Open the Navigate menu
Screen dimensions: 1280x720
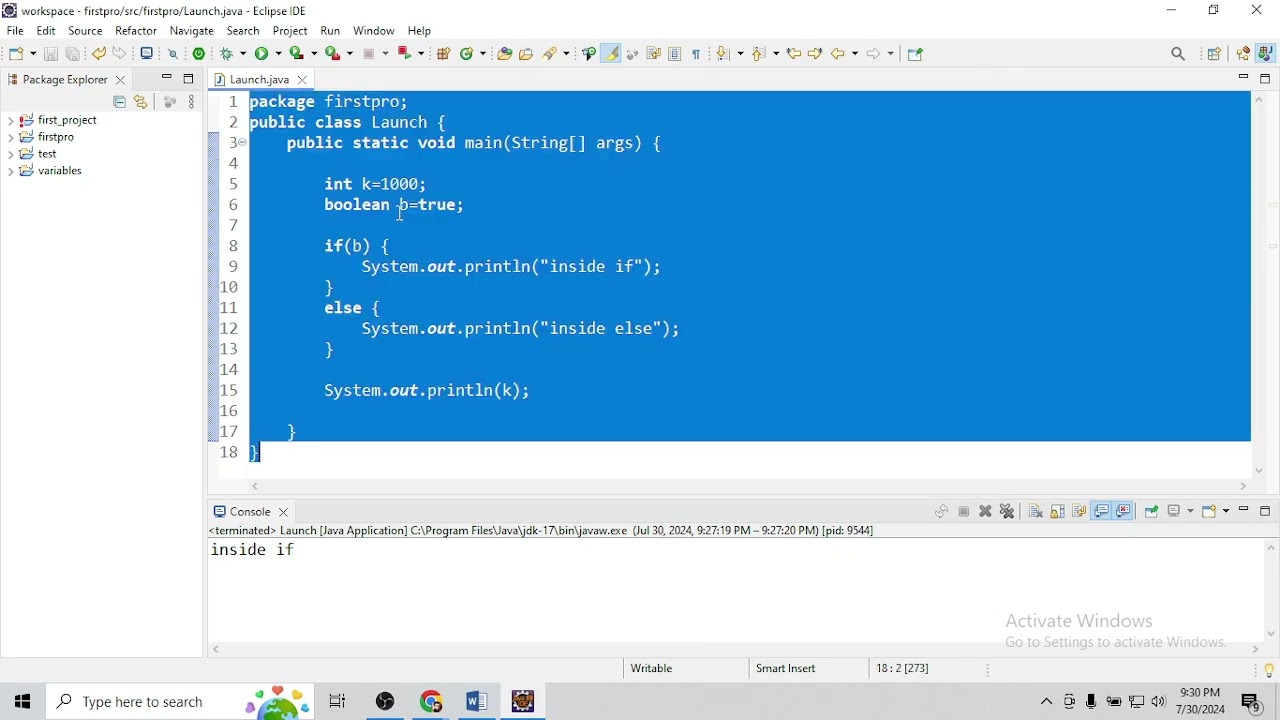point(192,31)
